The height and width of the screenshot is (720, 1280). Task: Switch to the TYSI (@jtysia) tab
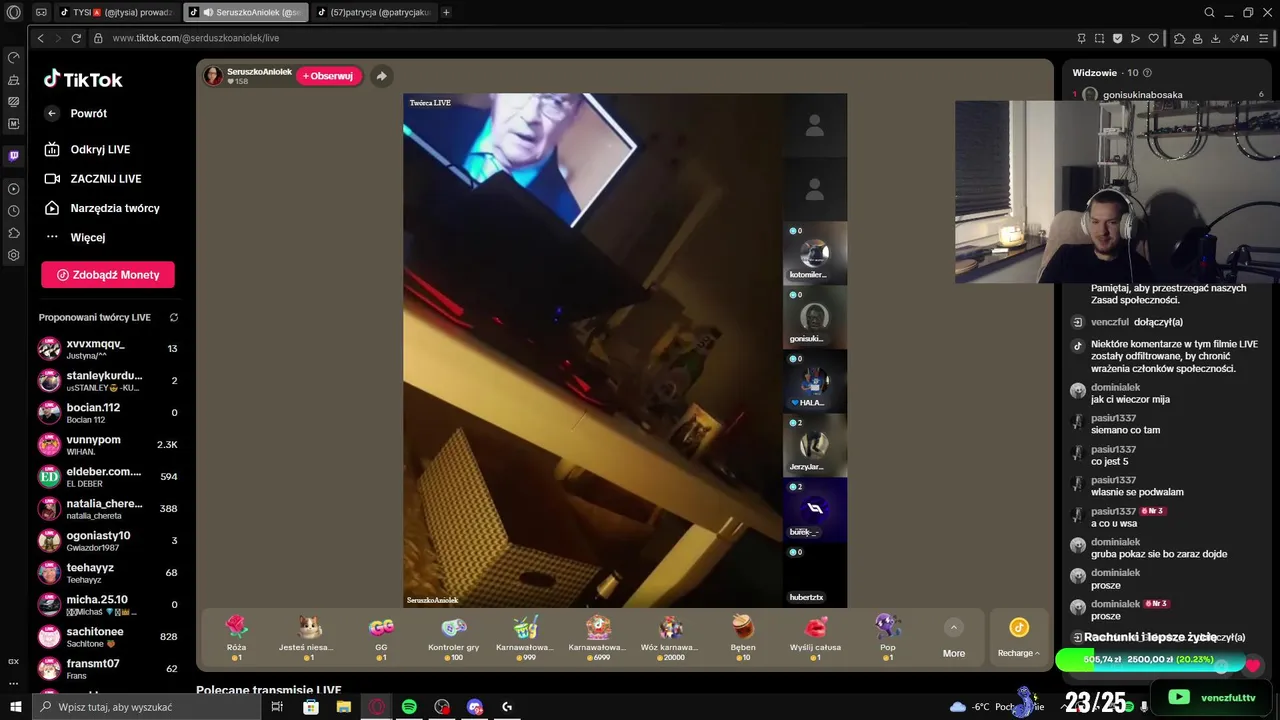click(x=117, y=12)
